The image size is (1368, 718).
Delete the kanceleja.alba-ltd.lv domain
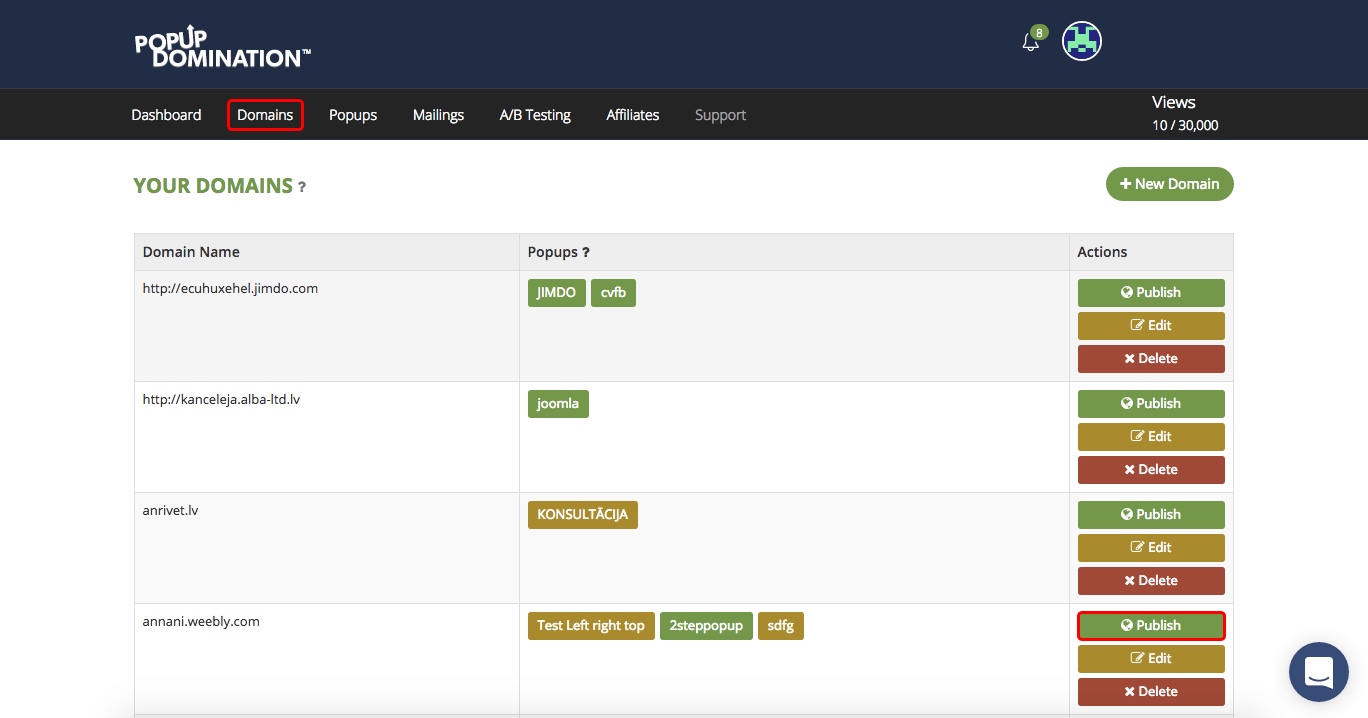tap(1151, 469)
